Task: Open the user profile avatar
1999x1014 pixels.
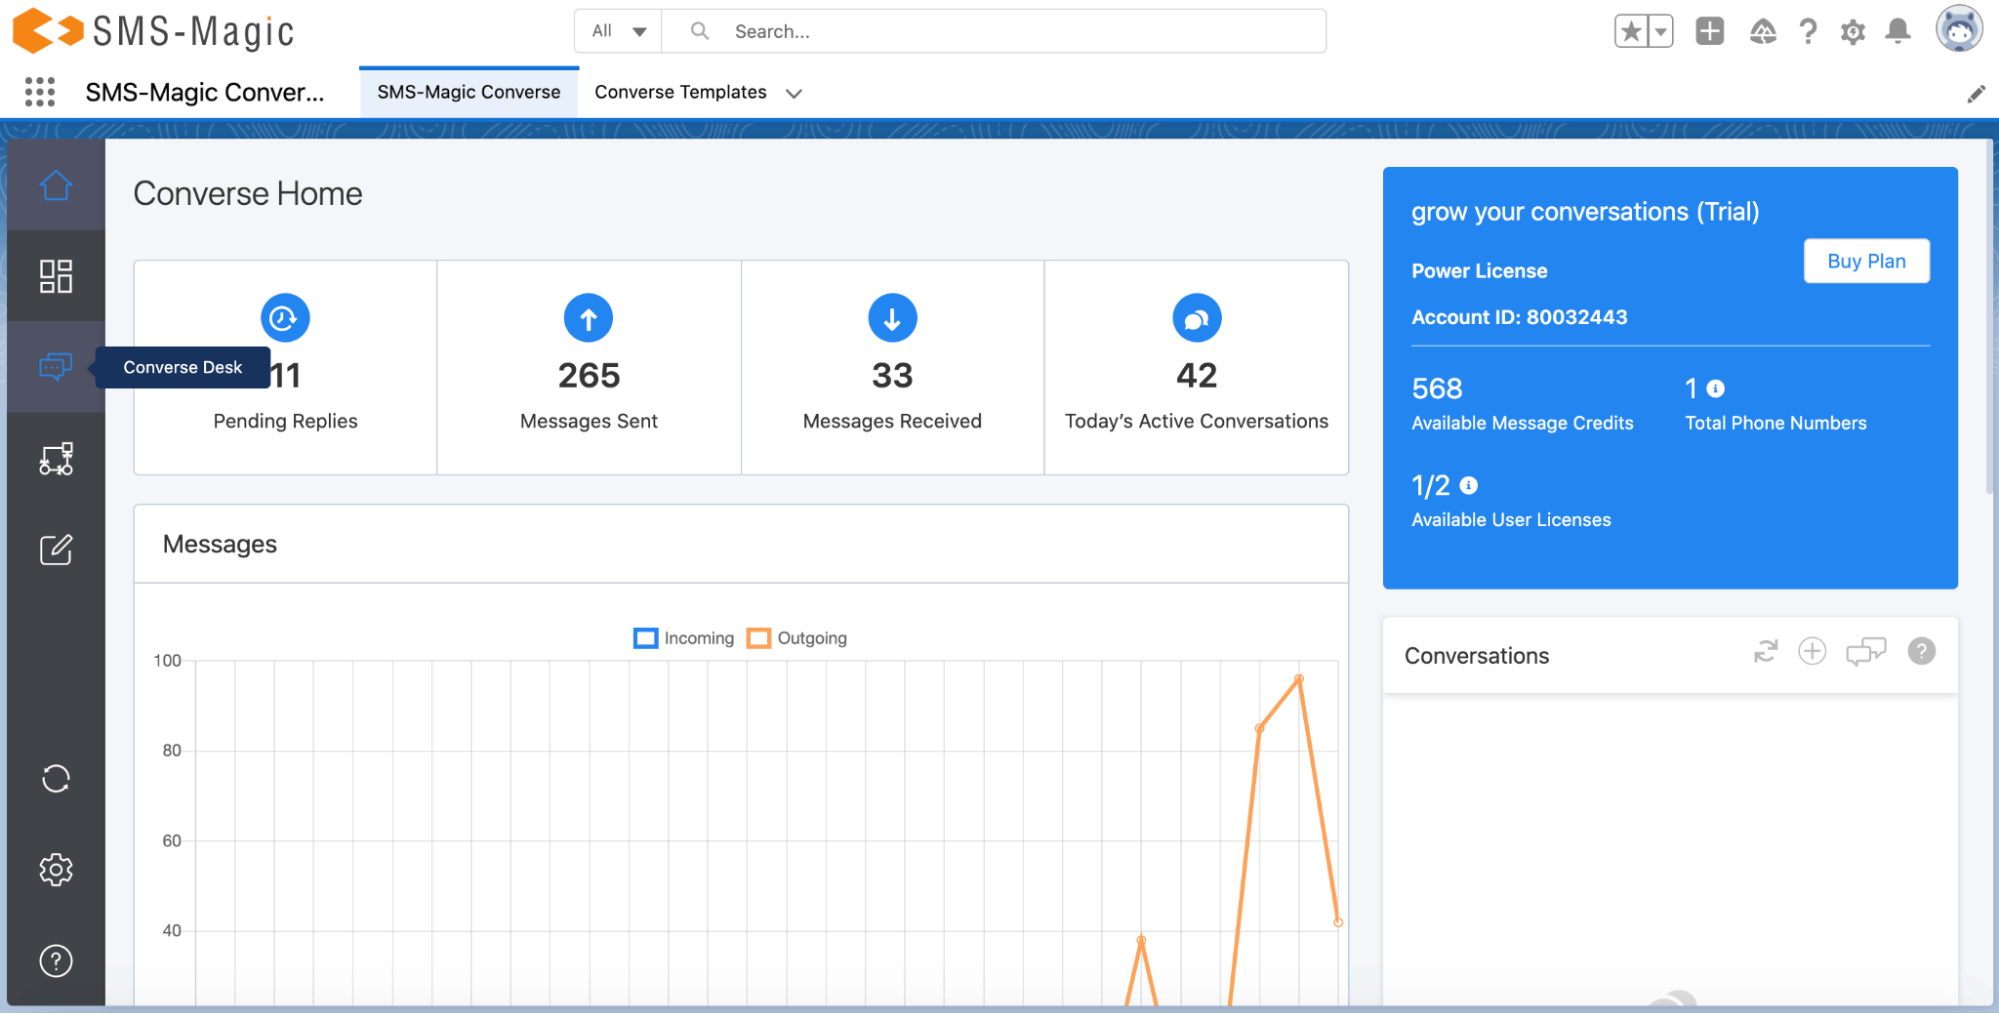Action: point(1959,29)
